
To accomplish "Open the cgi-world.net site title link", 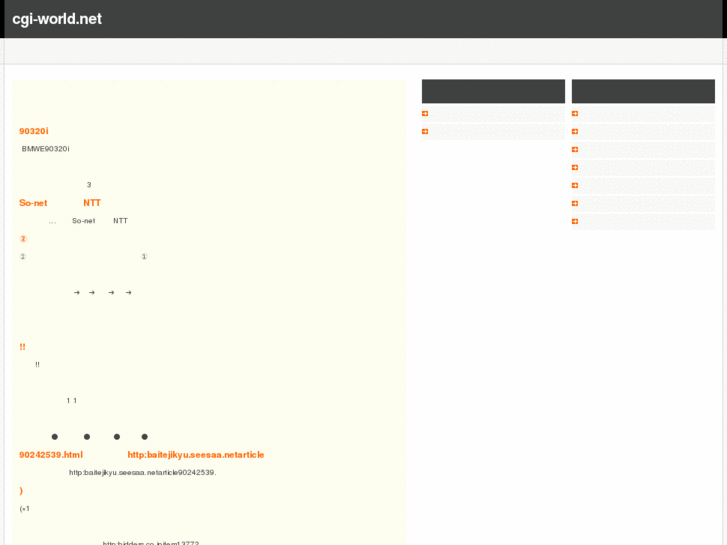I will (57, 19).
